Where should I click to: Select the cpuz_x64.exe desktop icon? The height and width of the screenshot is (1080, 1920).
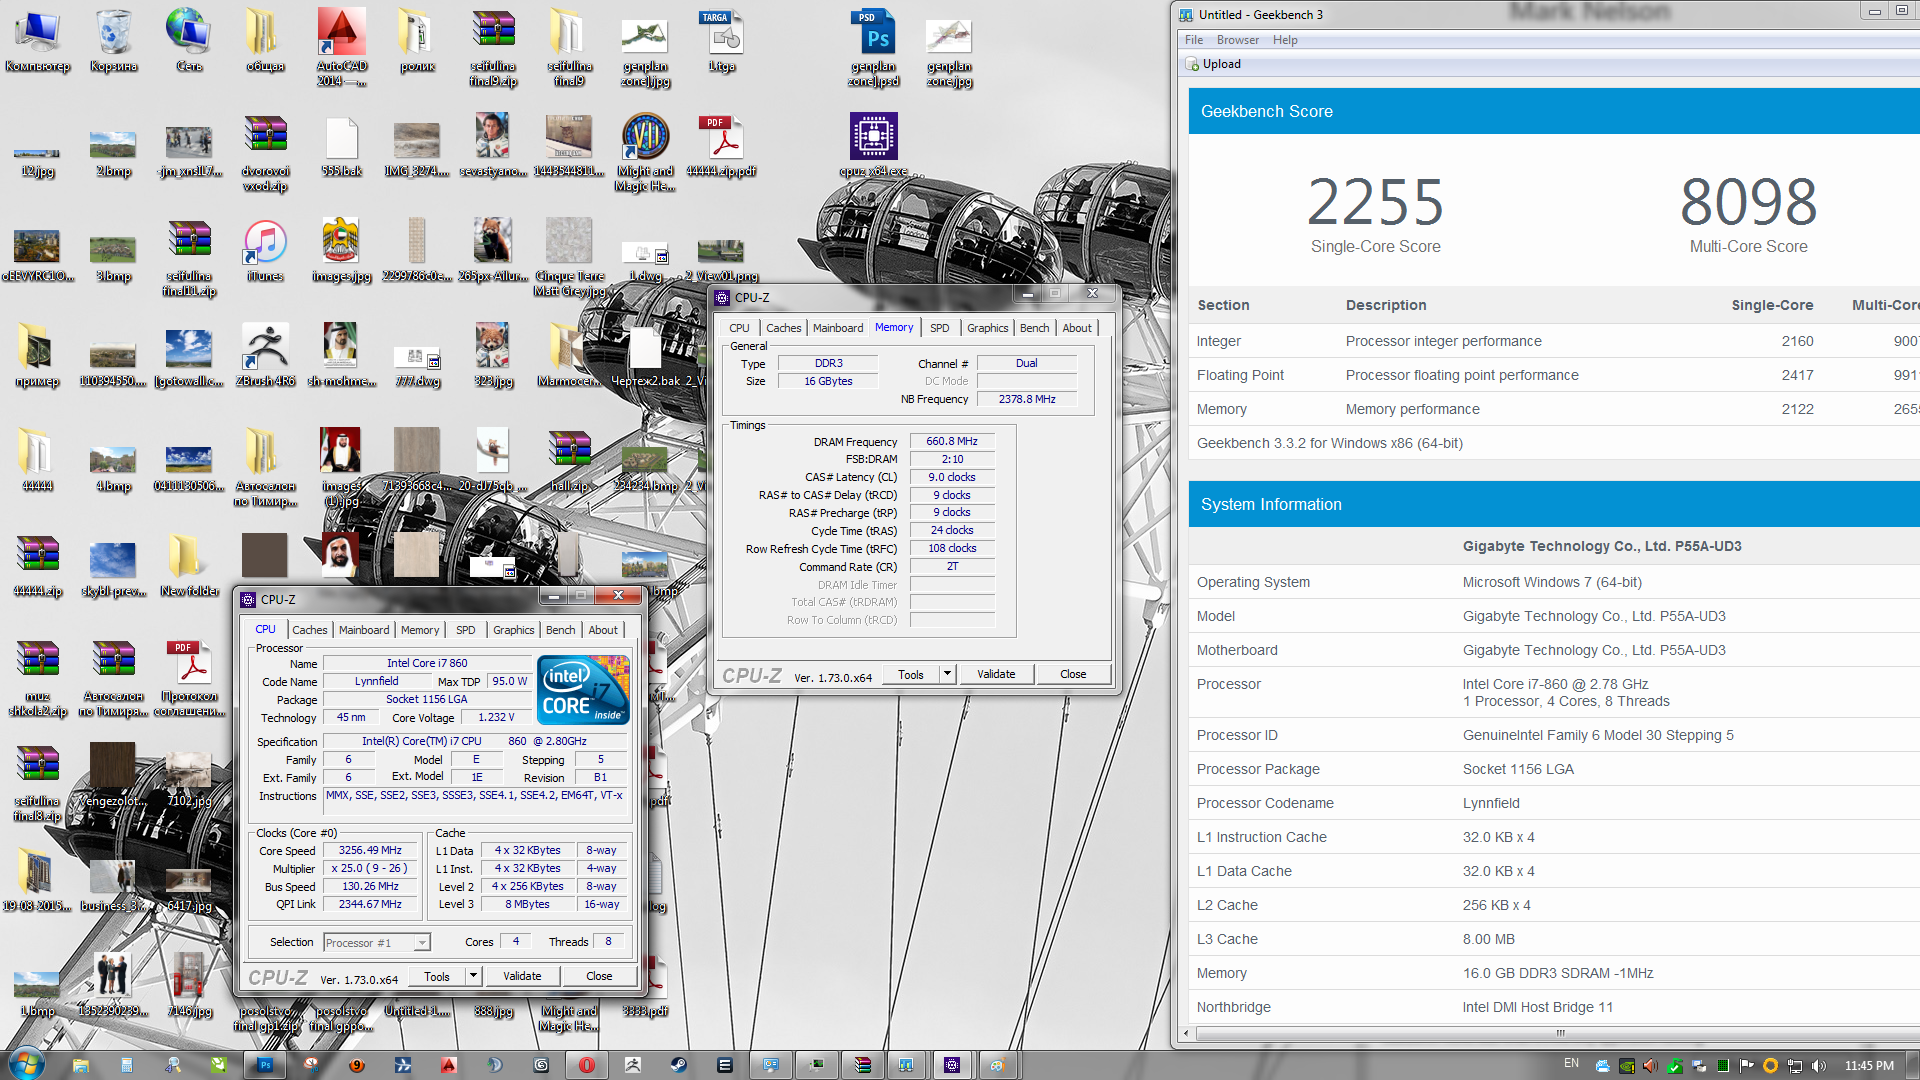point(873,146)
